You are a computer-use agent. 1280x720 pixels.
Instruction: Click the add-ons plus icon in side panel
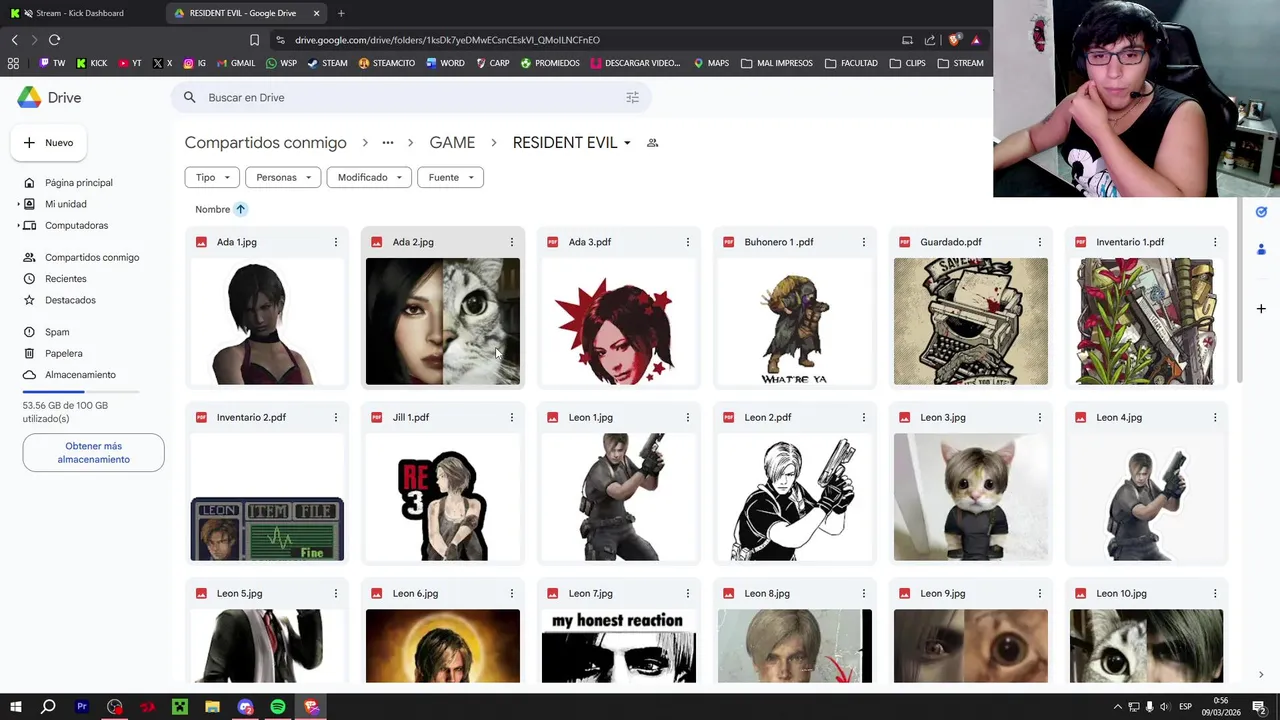pyautogui.click(x=1261, y=309)
